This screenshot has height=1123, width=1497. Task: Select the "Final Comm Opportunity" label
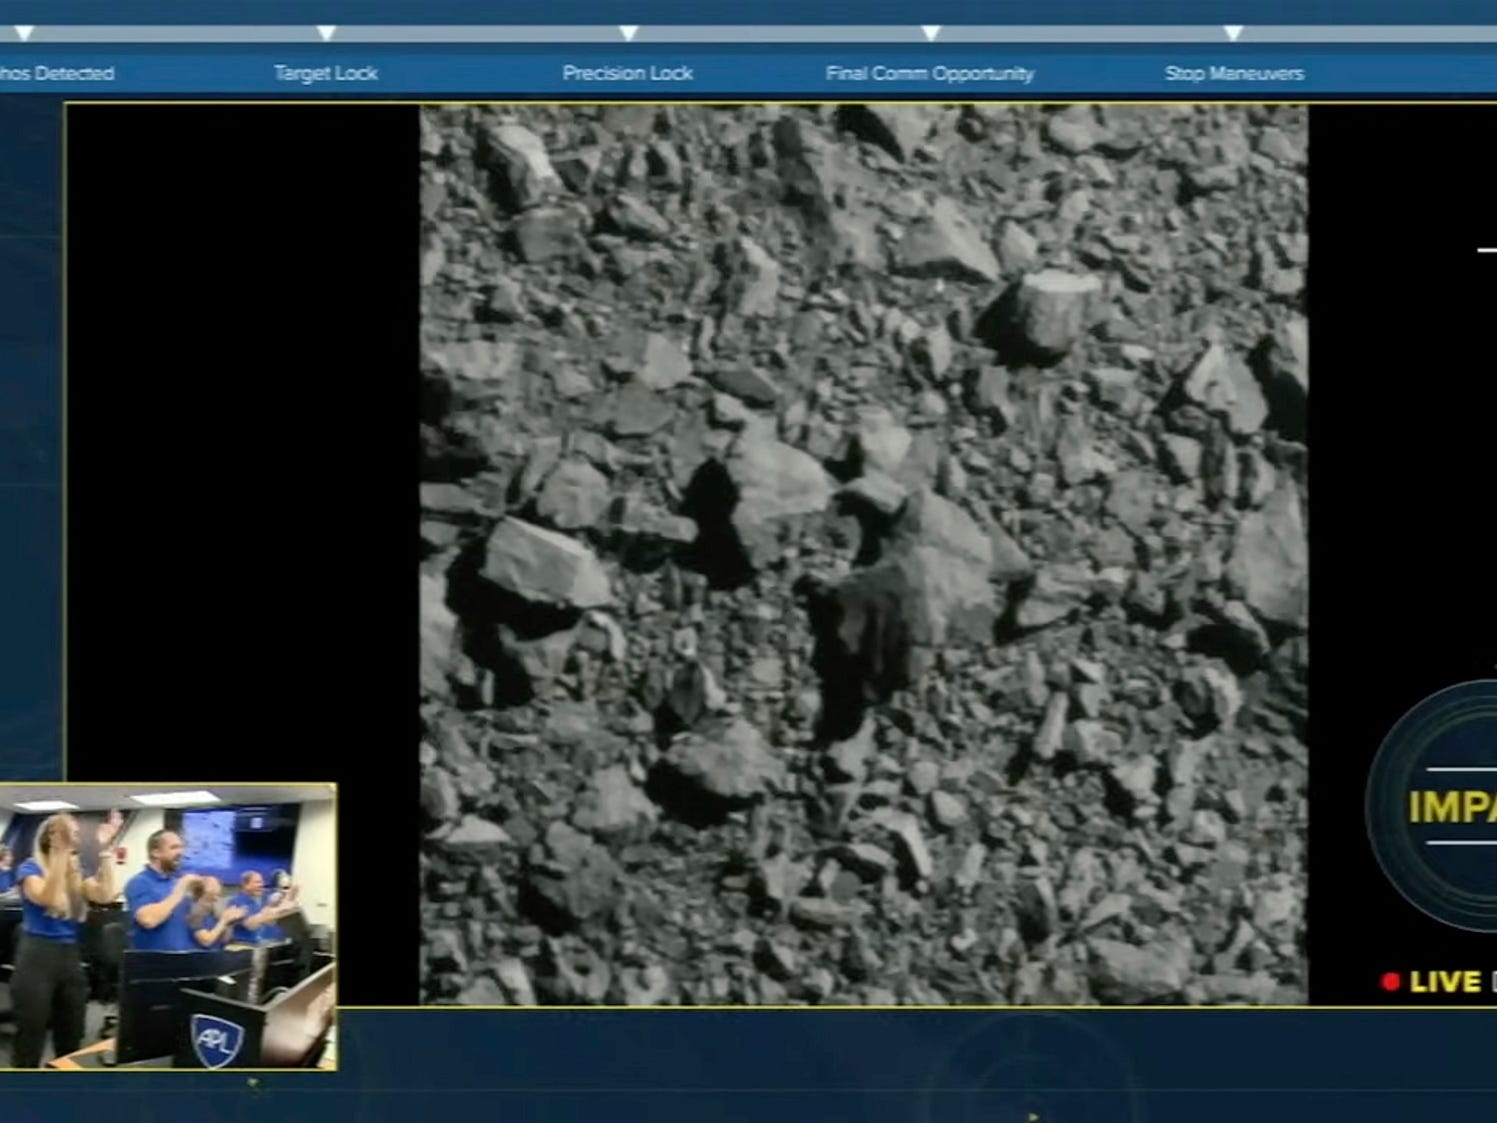coord(930,73)
